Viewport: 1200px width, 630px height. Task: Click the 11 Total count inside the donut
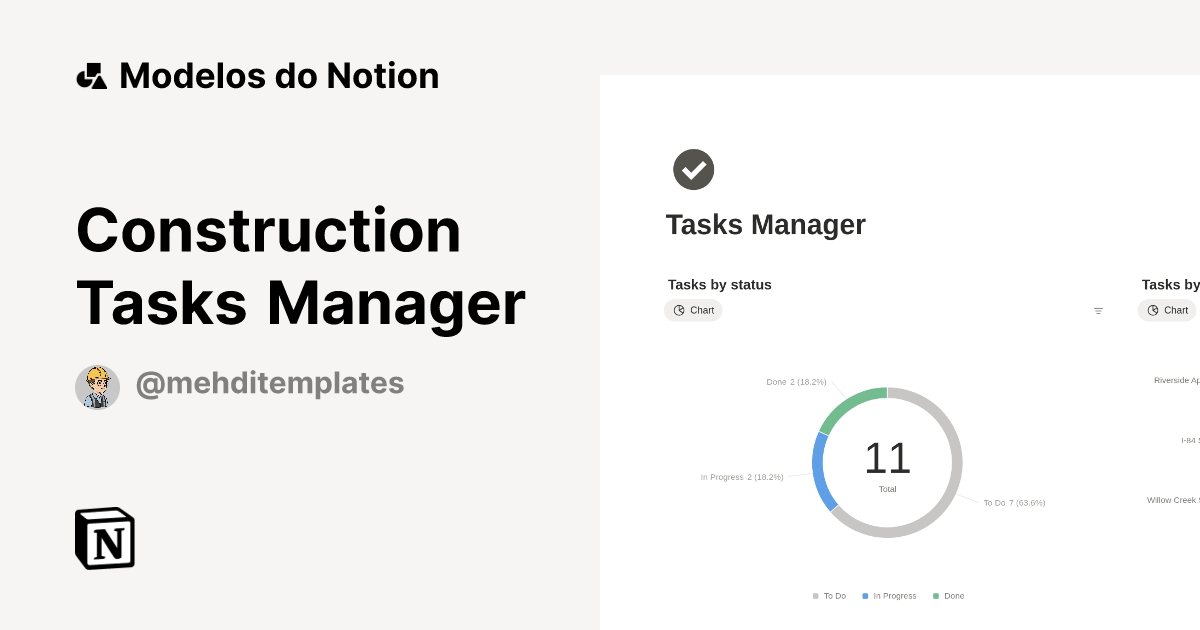coord(886,460)
